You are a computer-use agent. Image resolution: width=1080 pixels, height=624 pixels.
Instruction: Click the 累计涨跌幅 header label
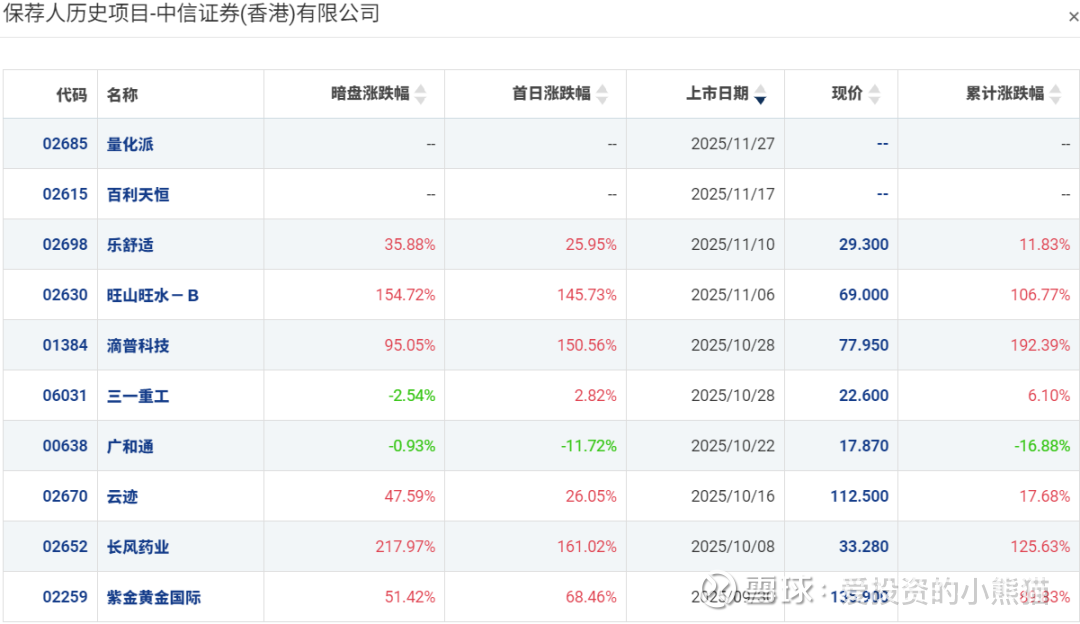point(1005,94)
